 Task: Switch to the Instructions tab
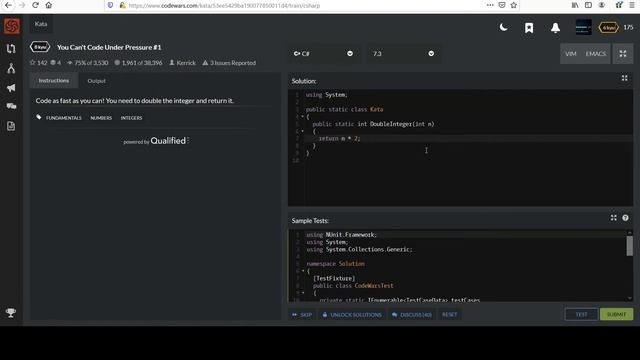click(x=54, y=80)
